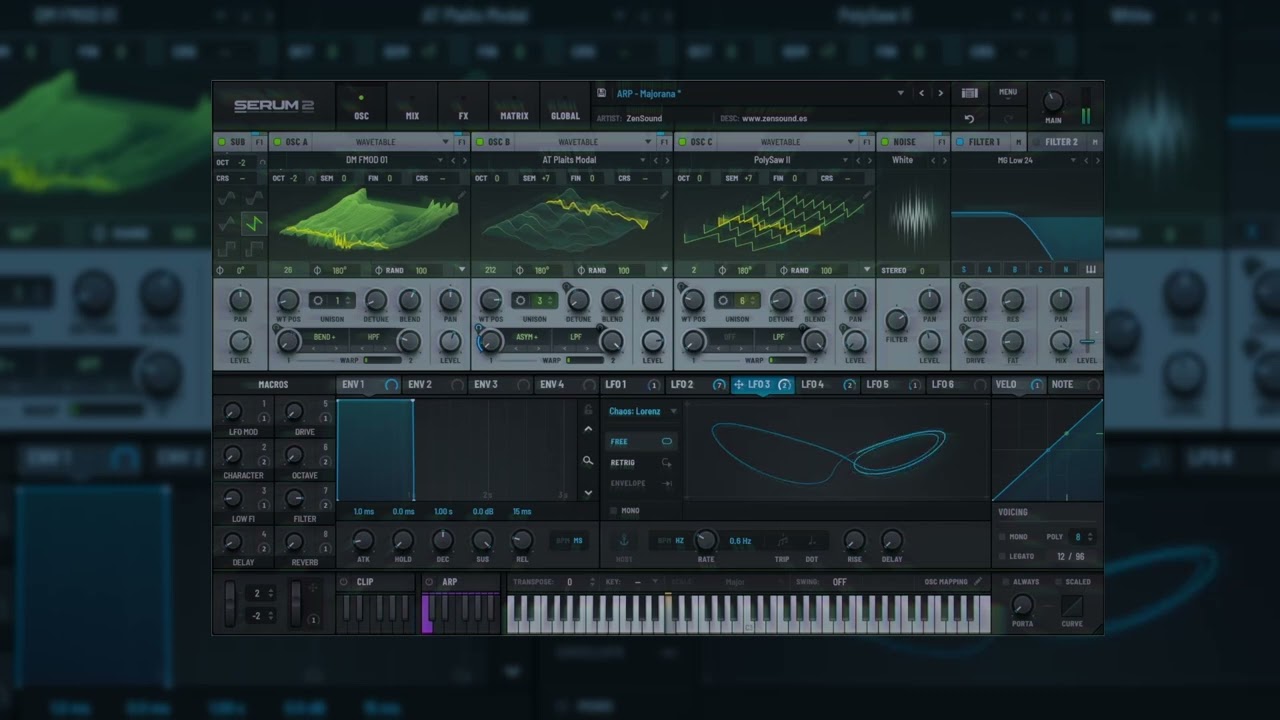Image resolution: width=1280 pixels, height=720 pixels.
Task: Toggle the SUB oscillator on/off
Action: tap(223, 142)
